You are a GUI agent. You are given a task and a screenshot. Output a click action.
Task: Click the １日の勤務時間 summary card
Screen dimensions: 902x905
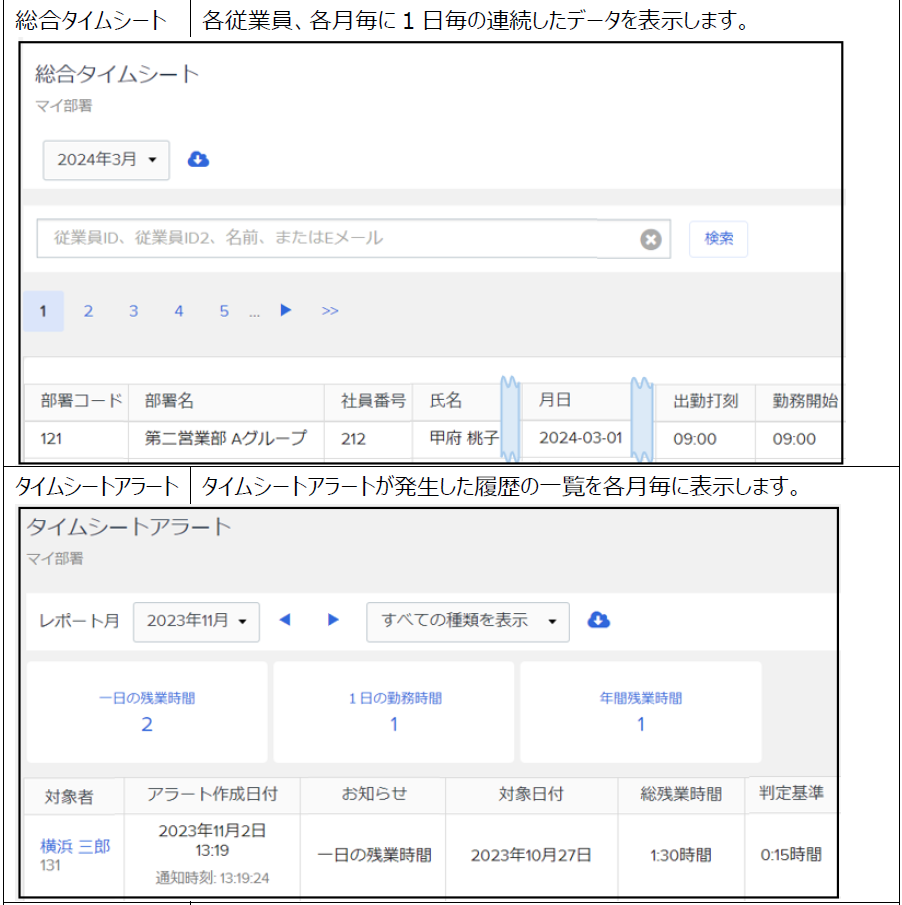pos(394,711)
